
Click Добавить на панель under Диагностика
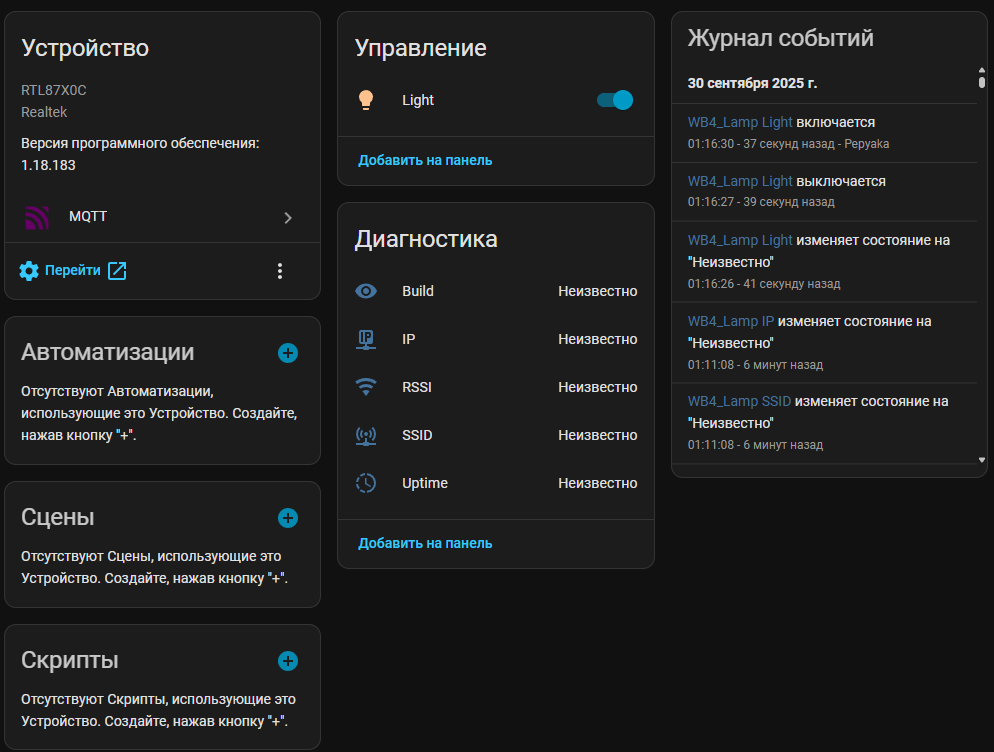point(425,544)
